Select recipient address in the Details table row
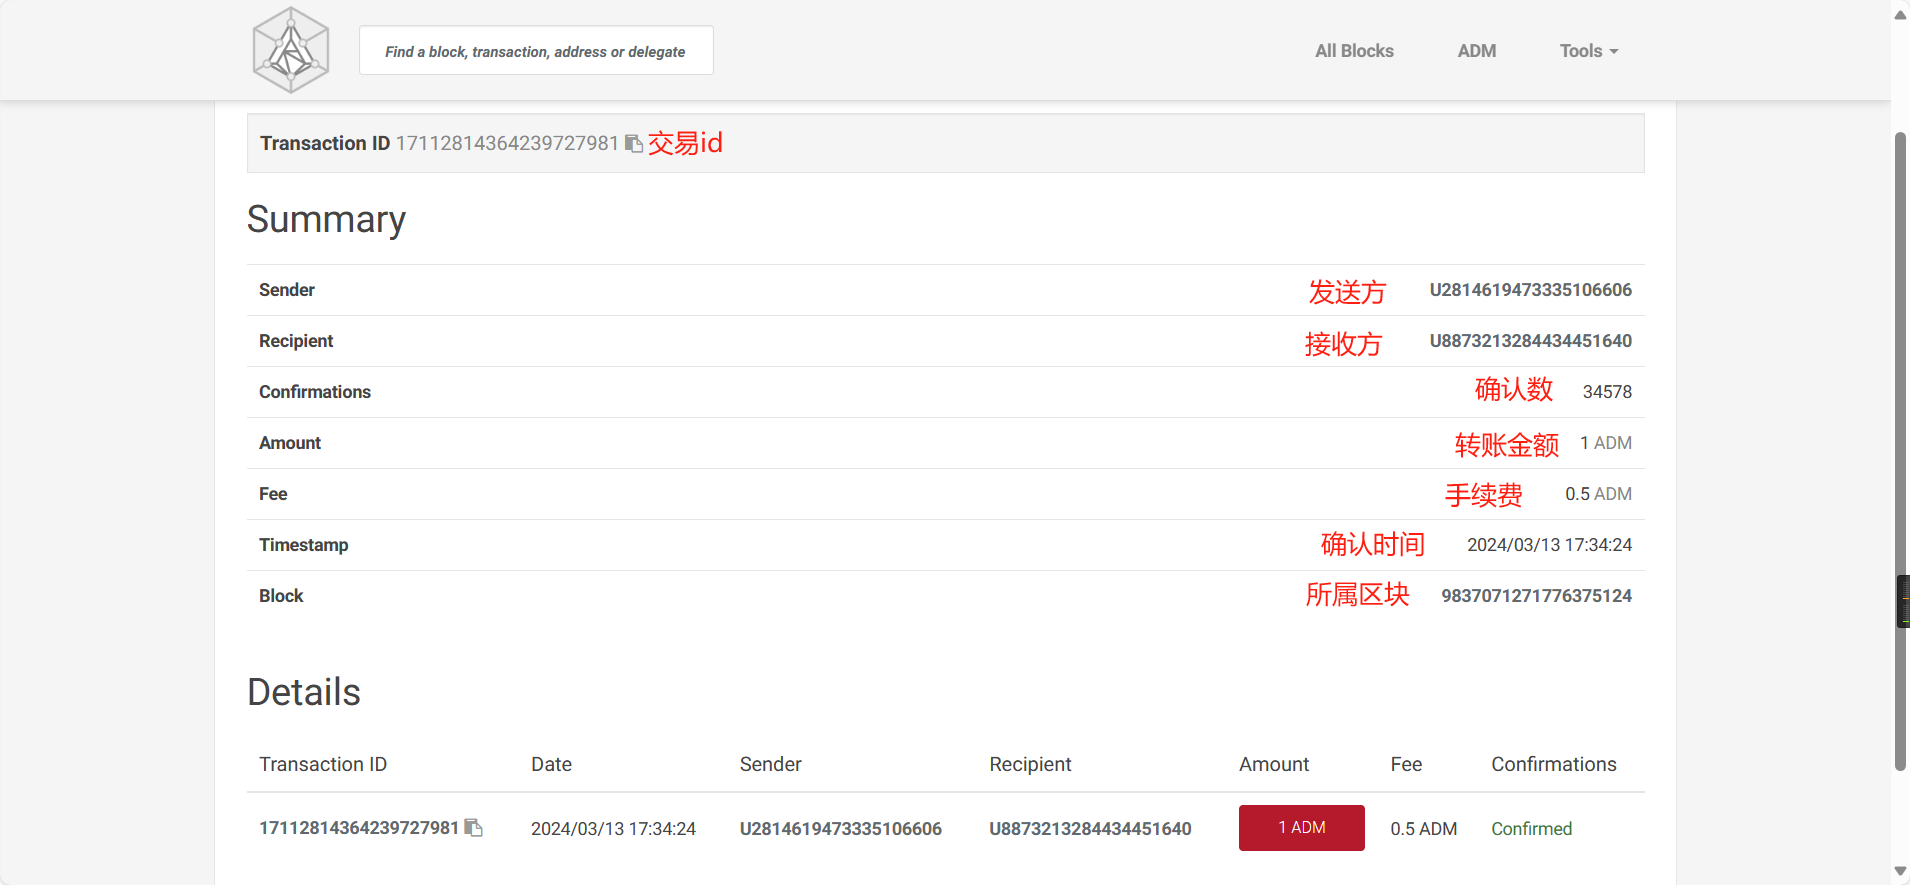 coord(1090,829)
